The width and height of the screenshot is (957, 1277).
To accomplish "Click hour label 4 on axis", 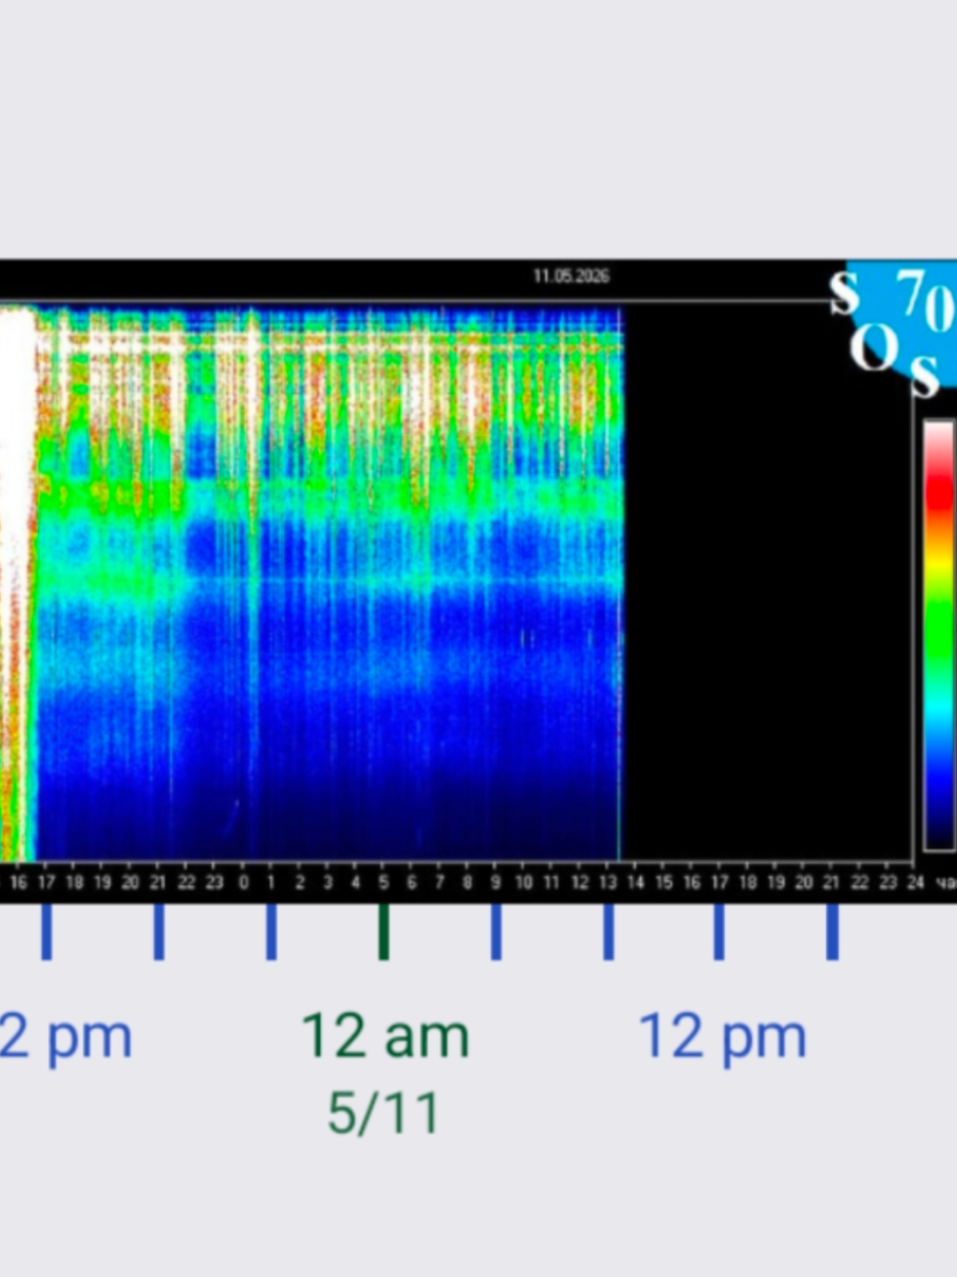I will point(355,883).
